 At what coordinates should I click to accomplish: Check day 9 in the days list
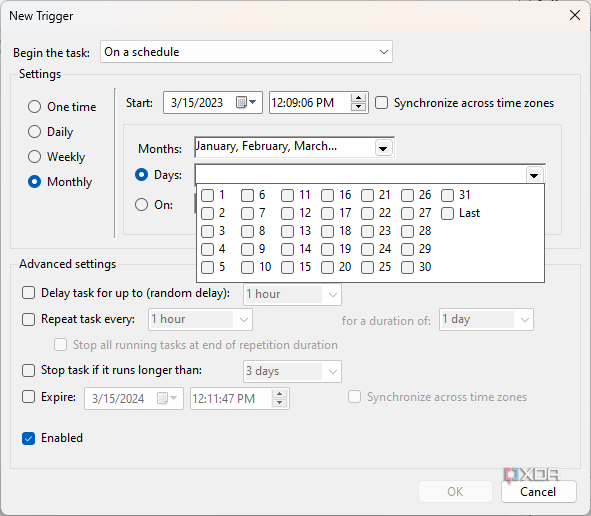point(247,249)
